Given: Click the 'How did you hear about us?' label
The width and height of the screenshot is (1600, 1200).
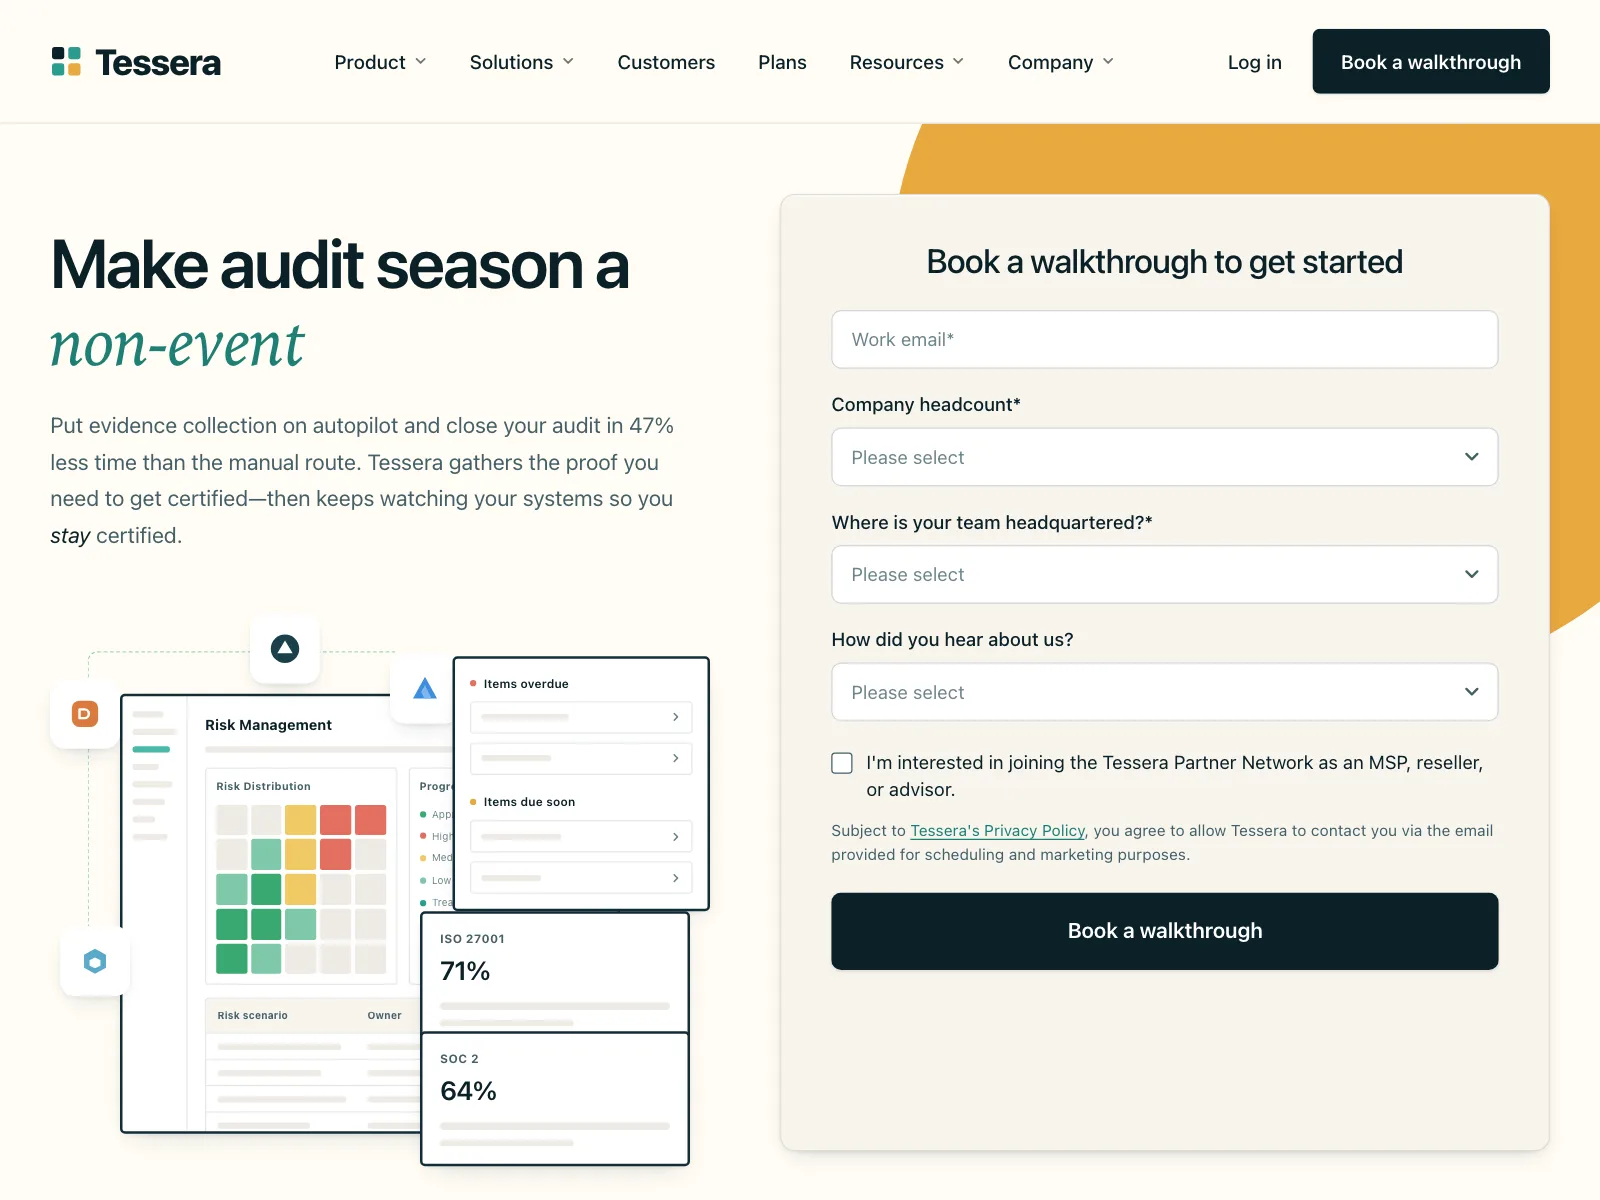Looking at the screenshot, I should point(952,640).
